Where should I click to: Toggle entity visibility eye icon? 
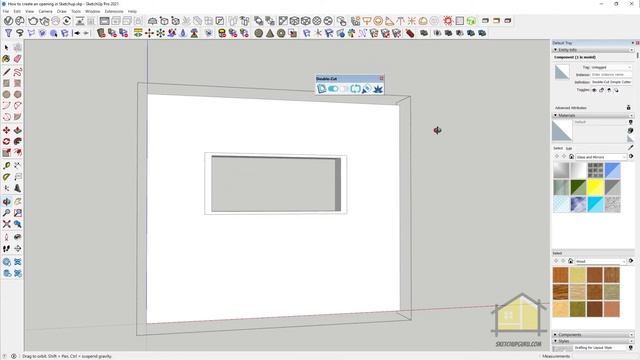(594, 90)
